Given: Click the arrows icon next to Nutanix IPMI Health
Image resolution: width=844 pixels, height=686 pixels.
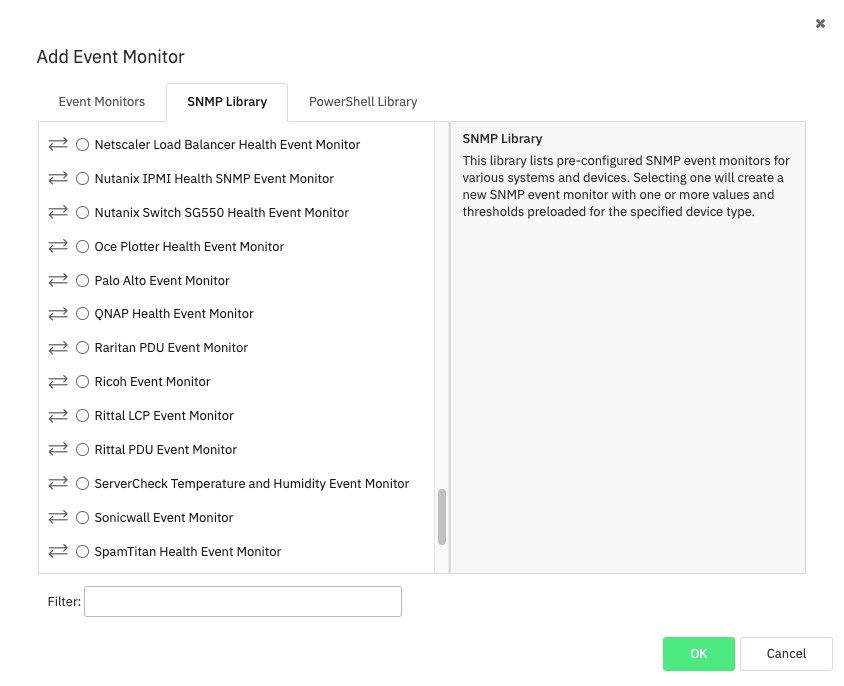Looking at the screenshot, I should tap(58, 178).
